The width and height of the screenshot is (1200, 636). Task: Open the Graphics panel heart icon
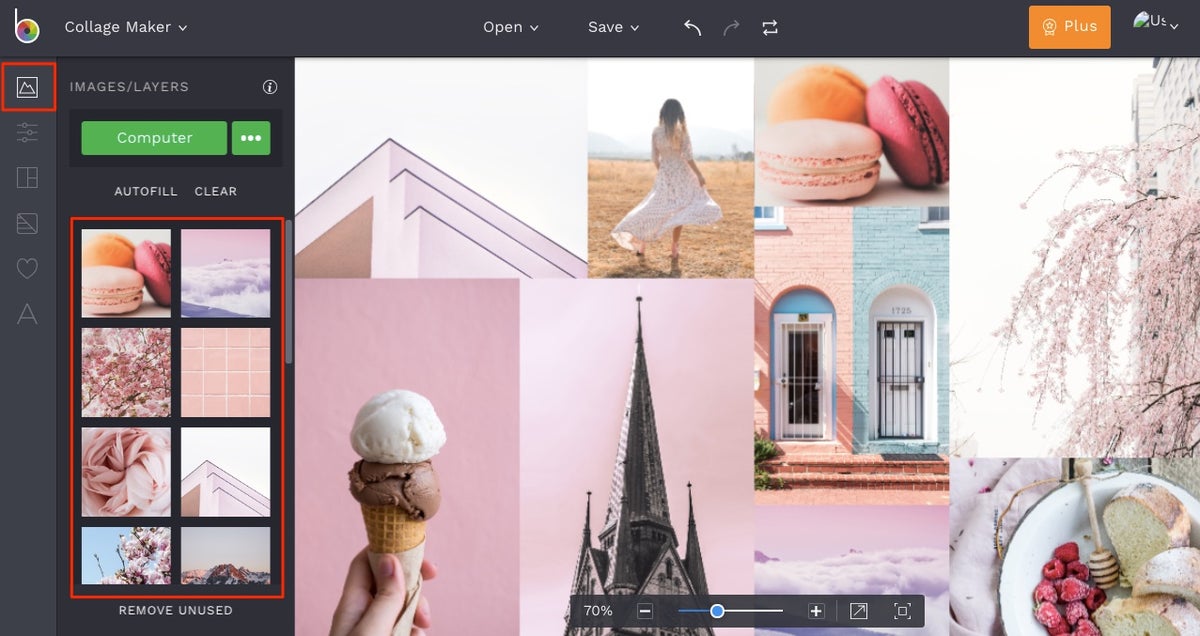(28, 268)
